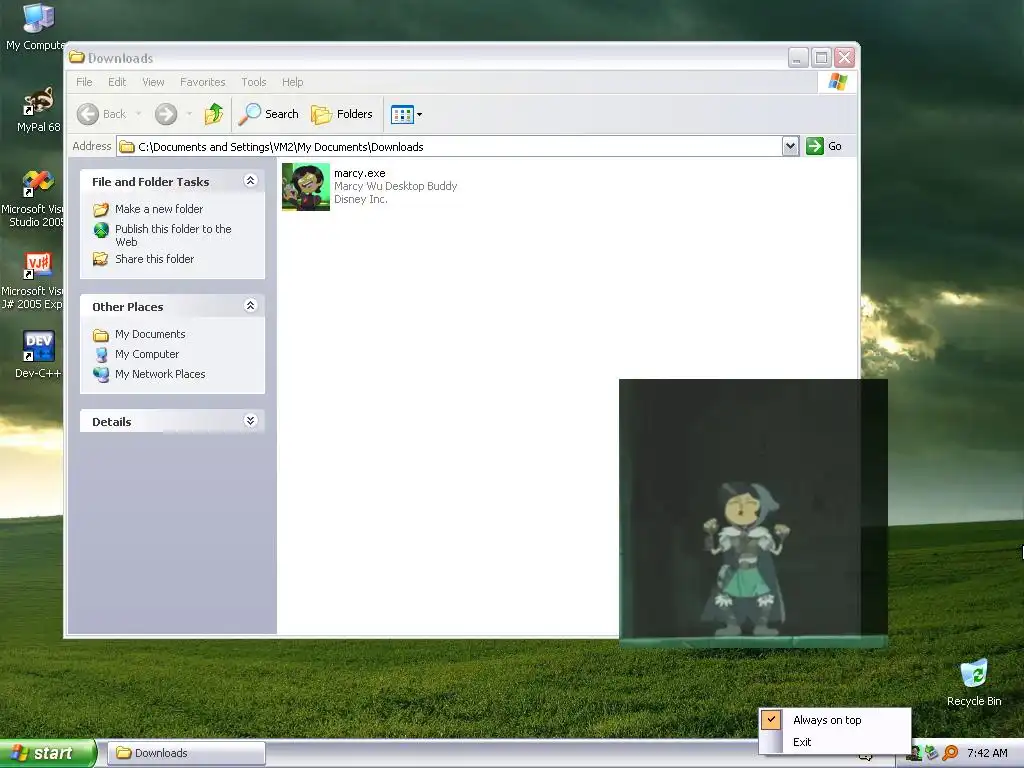
Task: Close the Downloads window
Action: click(x=844, y=57)
